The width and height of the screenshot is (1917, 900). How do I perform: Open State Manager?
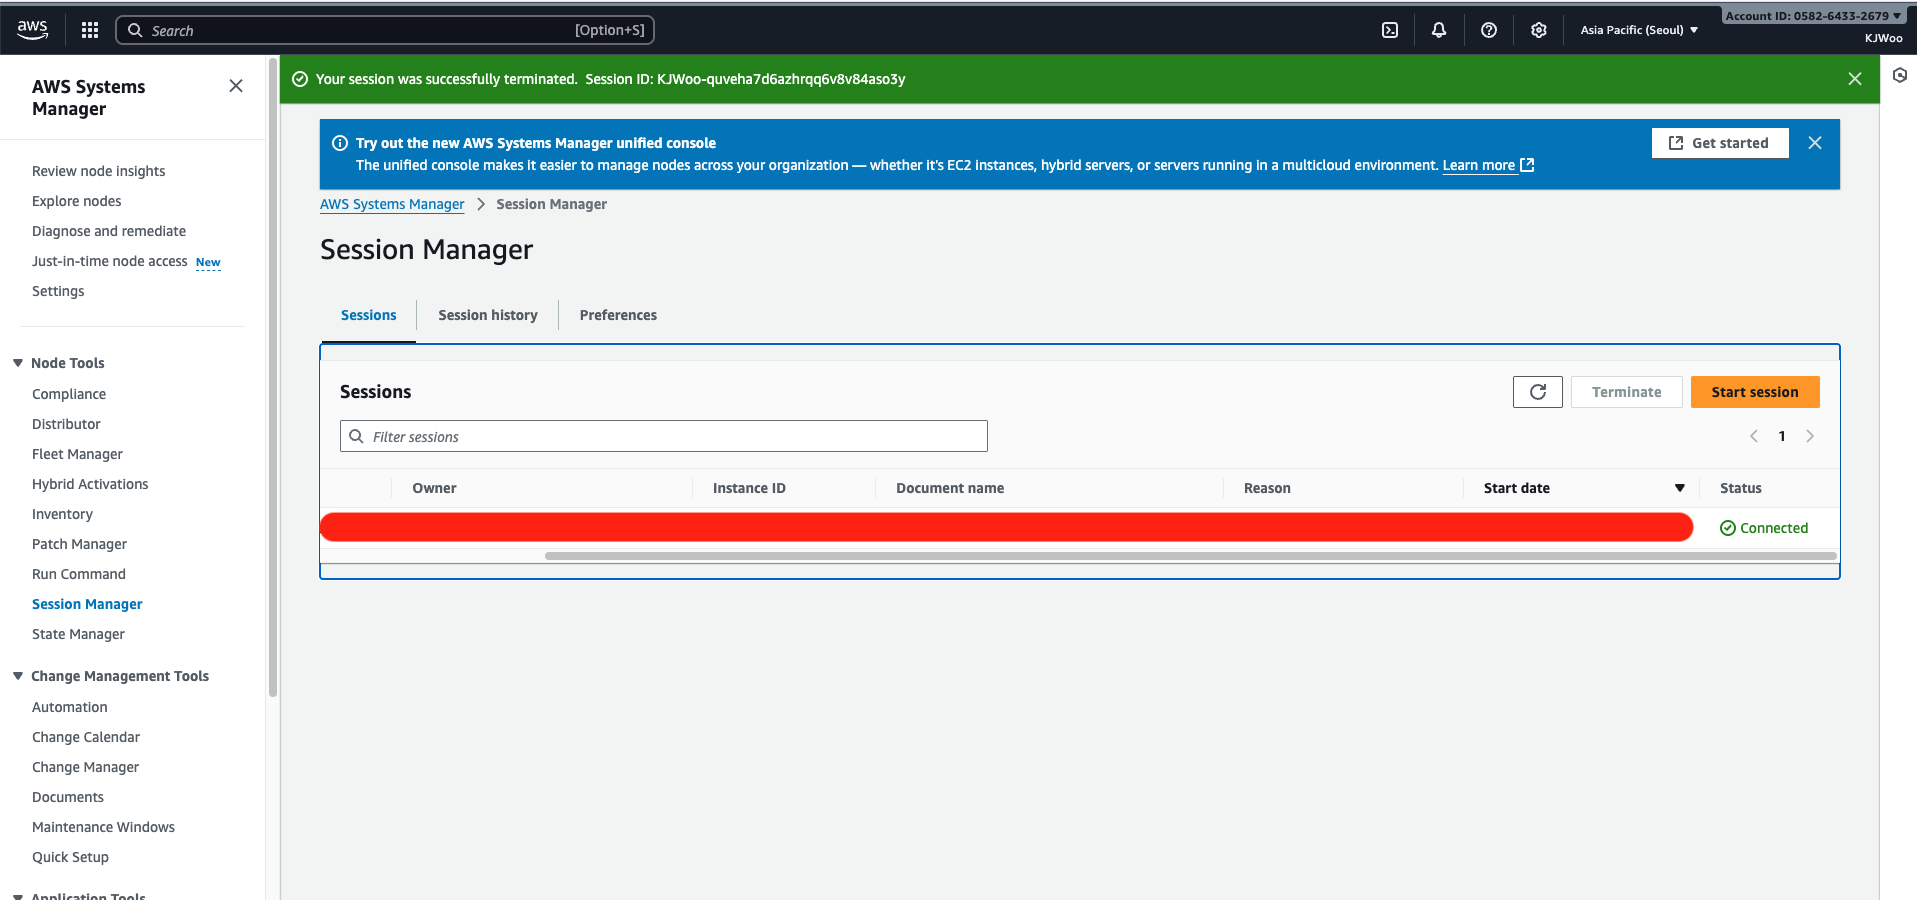(x=78, y=634)
